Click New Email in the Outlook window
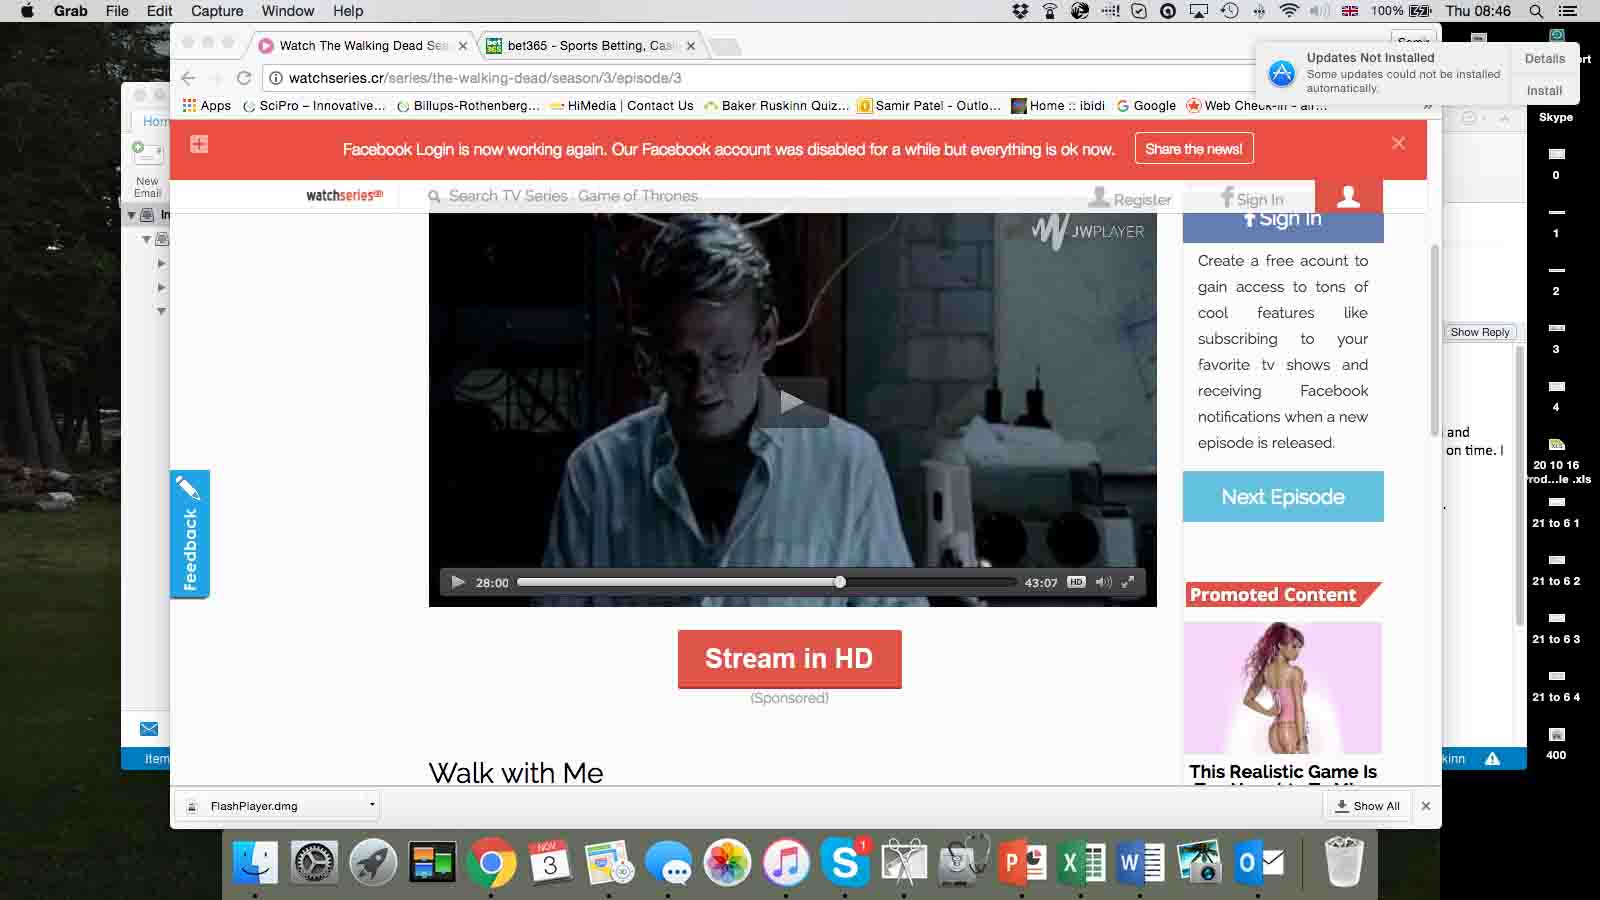The width and height of the screenshot is (1600, 900). [148, 169]
